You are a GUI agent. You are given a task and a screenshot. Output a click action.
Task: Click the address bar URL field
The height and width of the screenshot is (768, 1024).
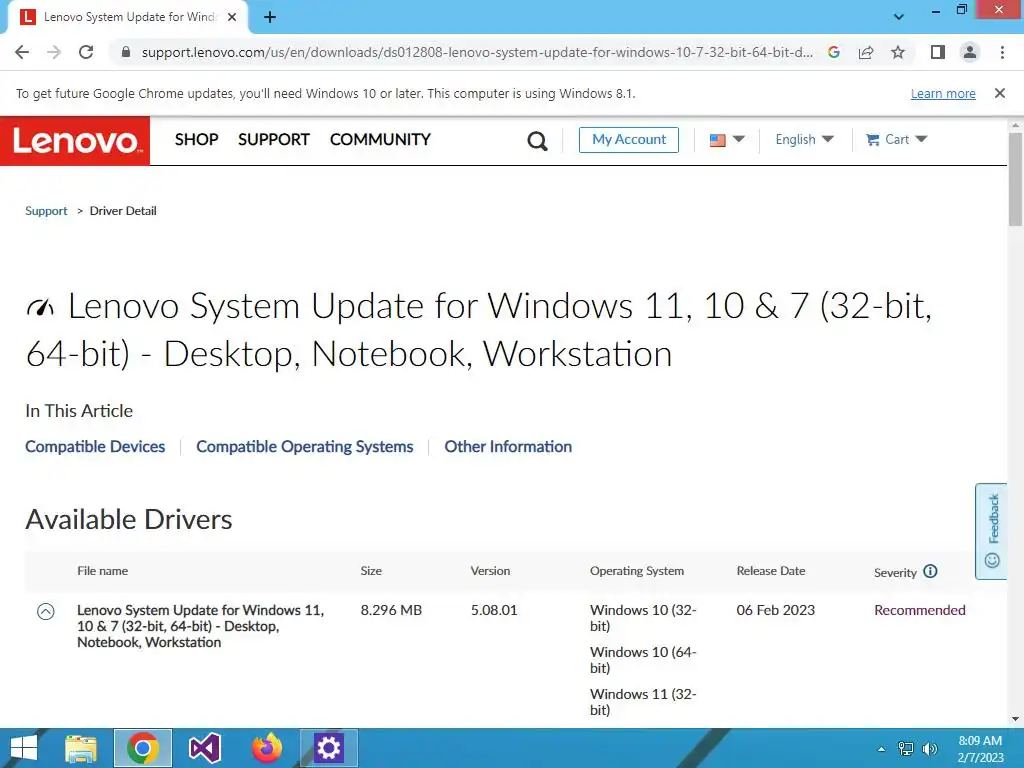click(477, 52)
